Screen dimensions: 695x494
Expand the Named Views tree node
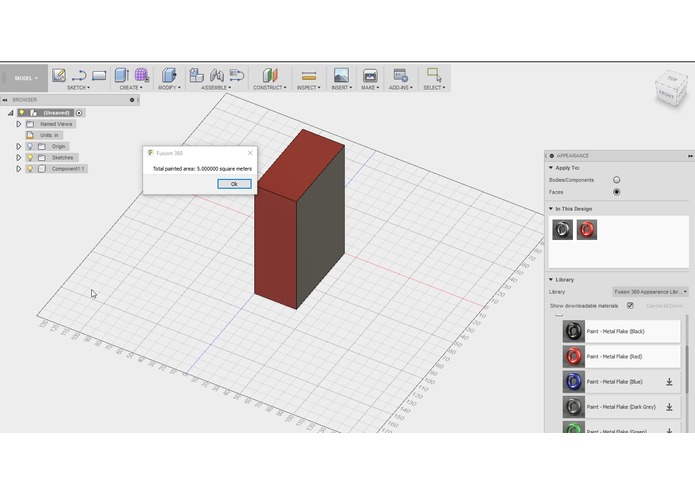tap(19, 124)
